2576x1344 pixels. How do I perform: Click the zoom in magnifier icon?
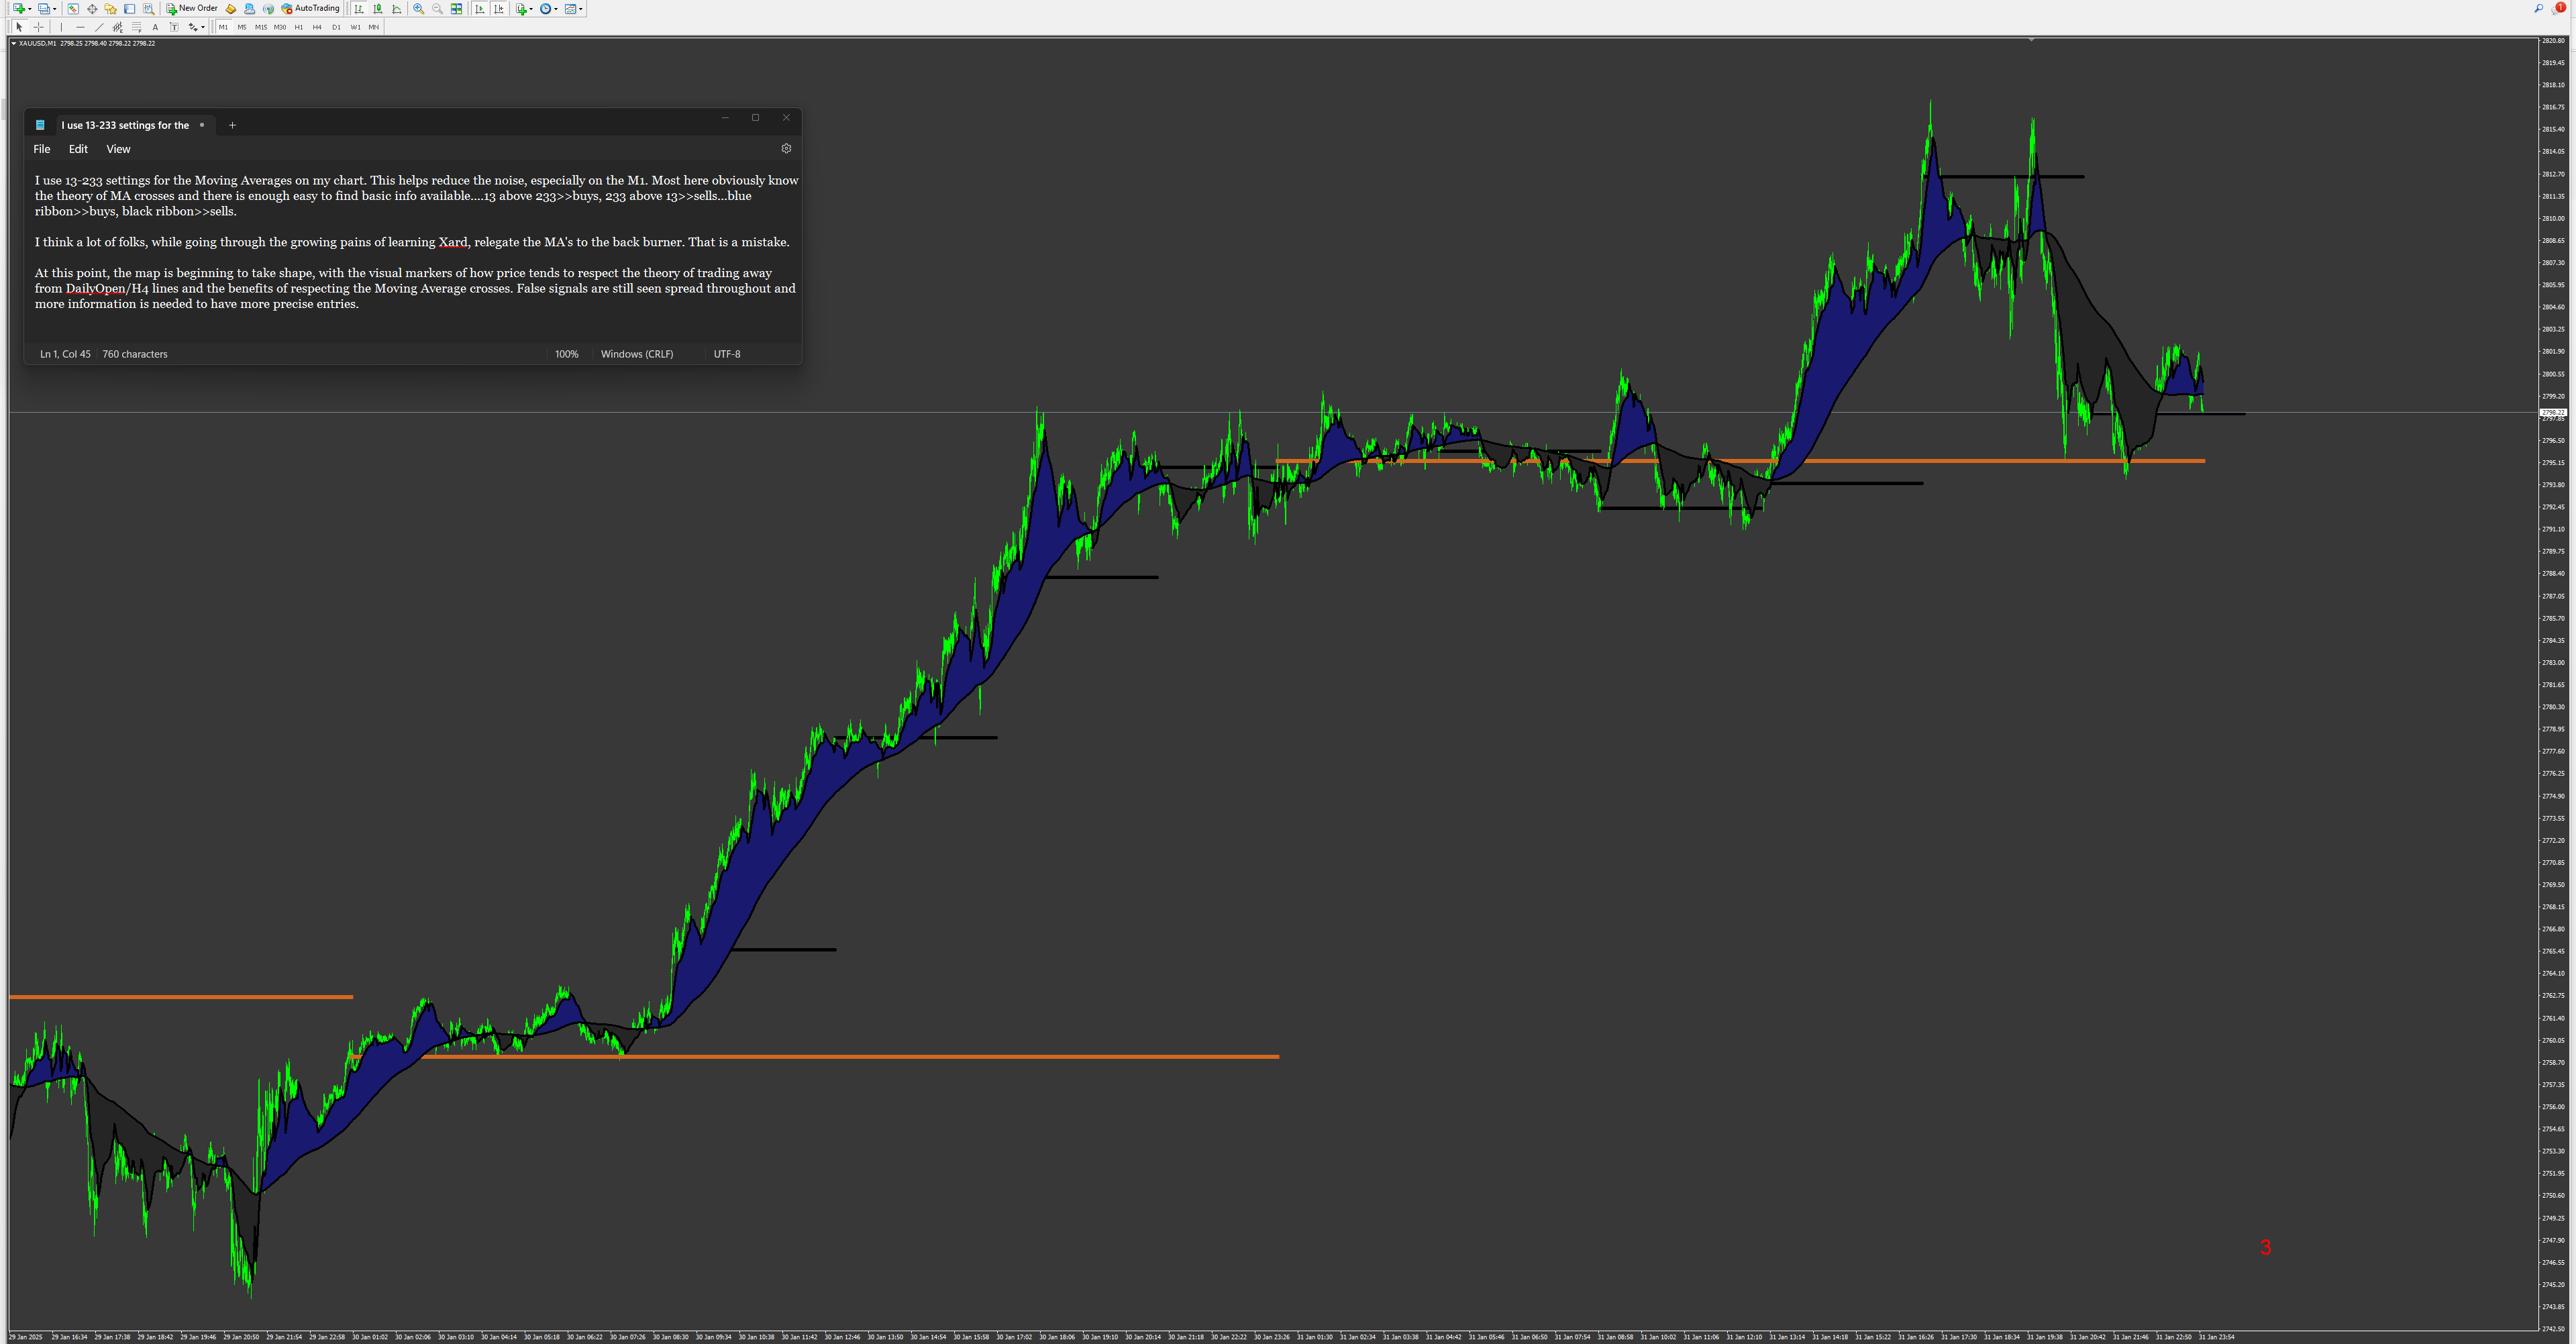coord(418,9)
